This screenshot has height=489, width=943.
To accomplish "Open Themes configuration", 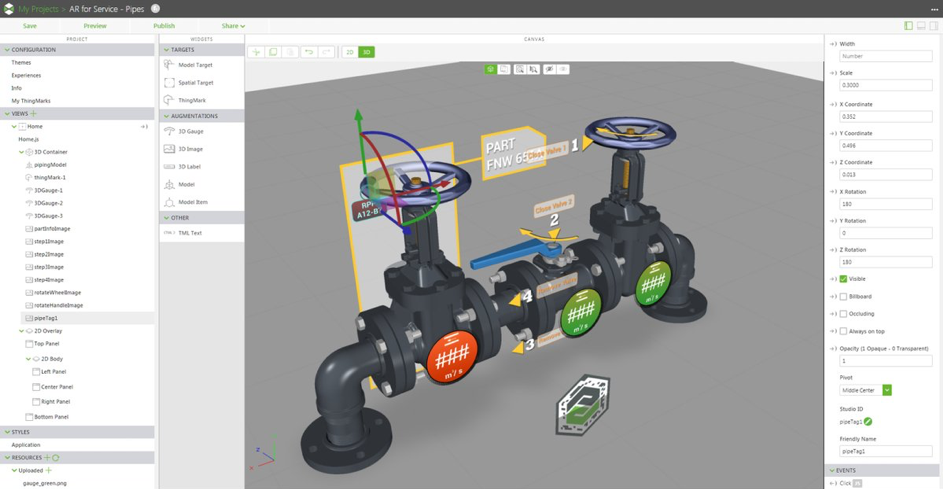I will point(21,63).
